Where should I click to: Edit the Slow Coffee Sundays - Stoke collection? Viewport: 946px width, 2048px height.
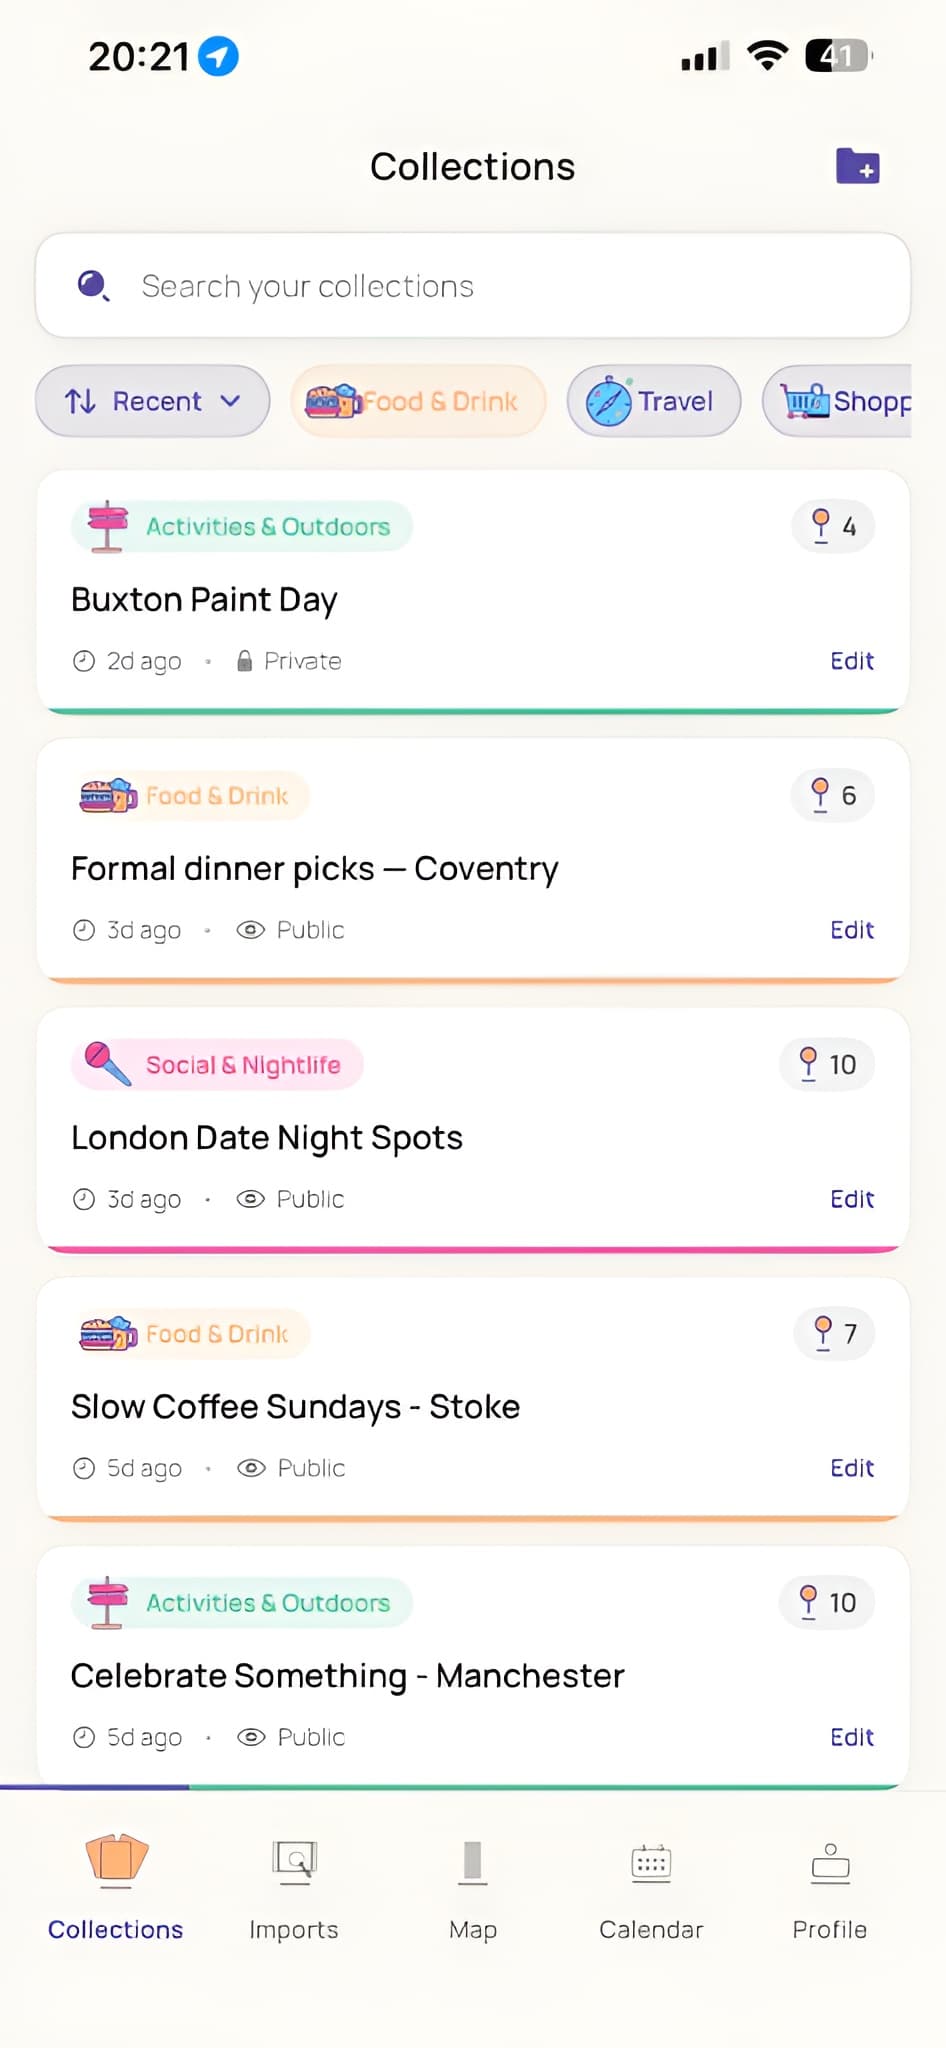click(x=851, y=1468)
